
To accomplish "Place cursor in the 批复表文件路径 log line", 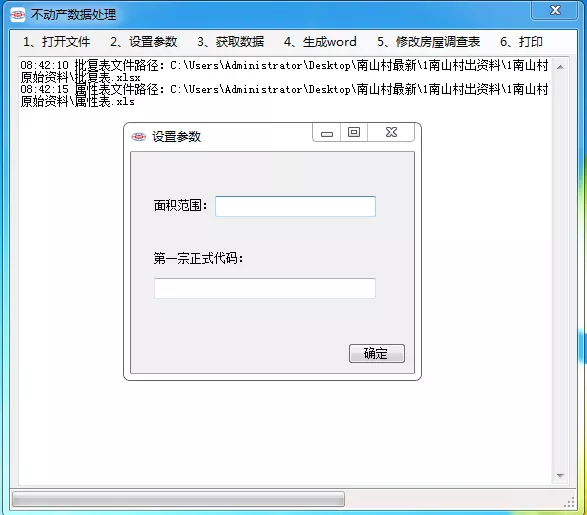I will (x=284, y=71).
